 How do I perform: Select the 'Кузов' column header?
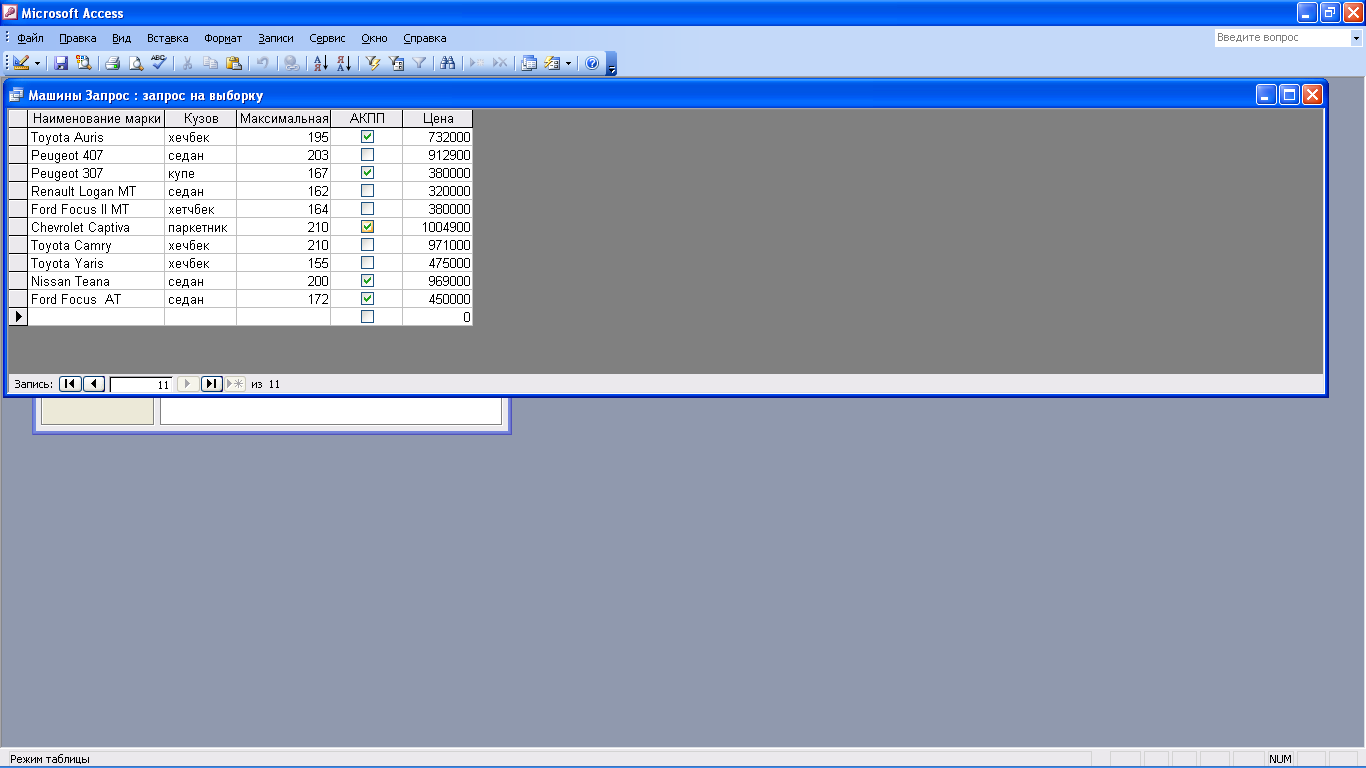tap(201, 119)
